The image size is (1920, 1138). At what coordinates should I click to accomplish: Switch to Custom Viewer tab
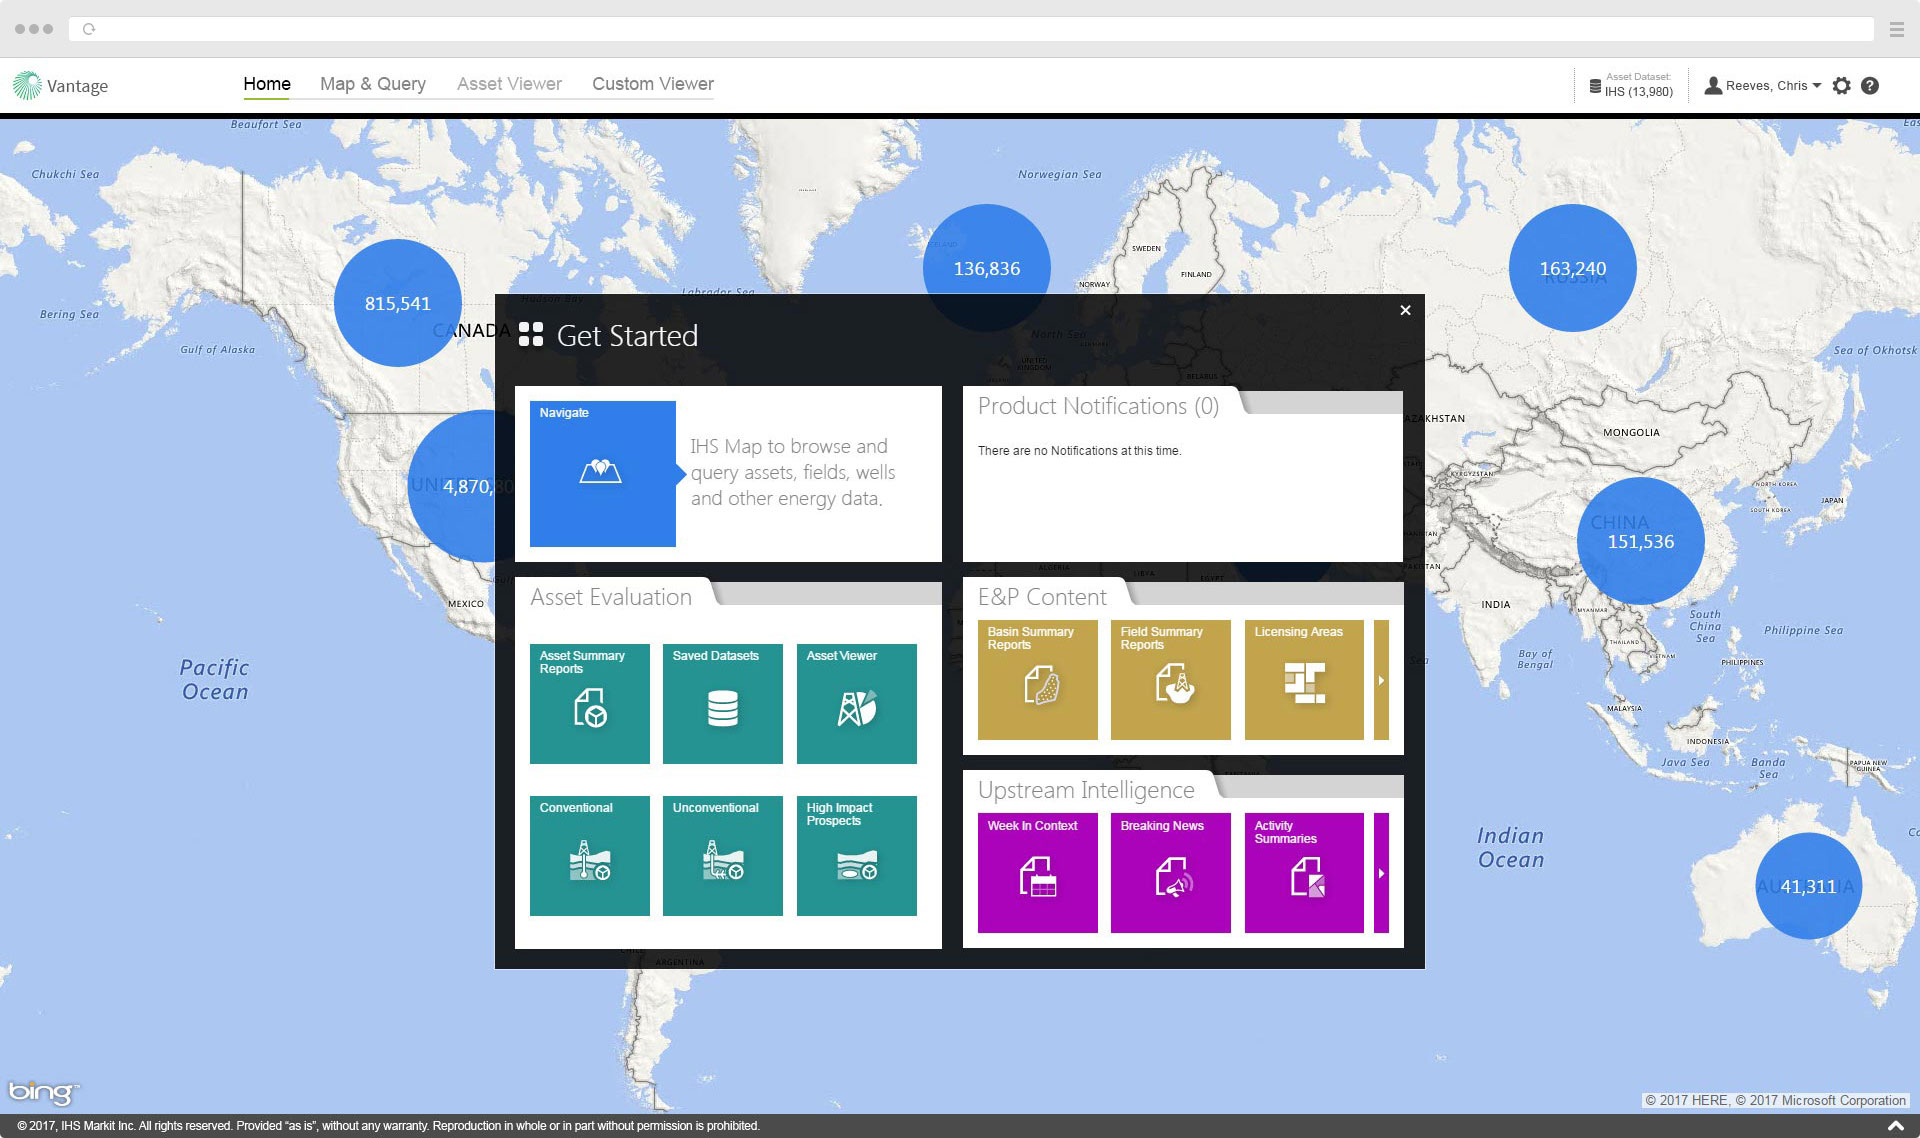tap(653, 84)
